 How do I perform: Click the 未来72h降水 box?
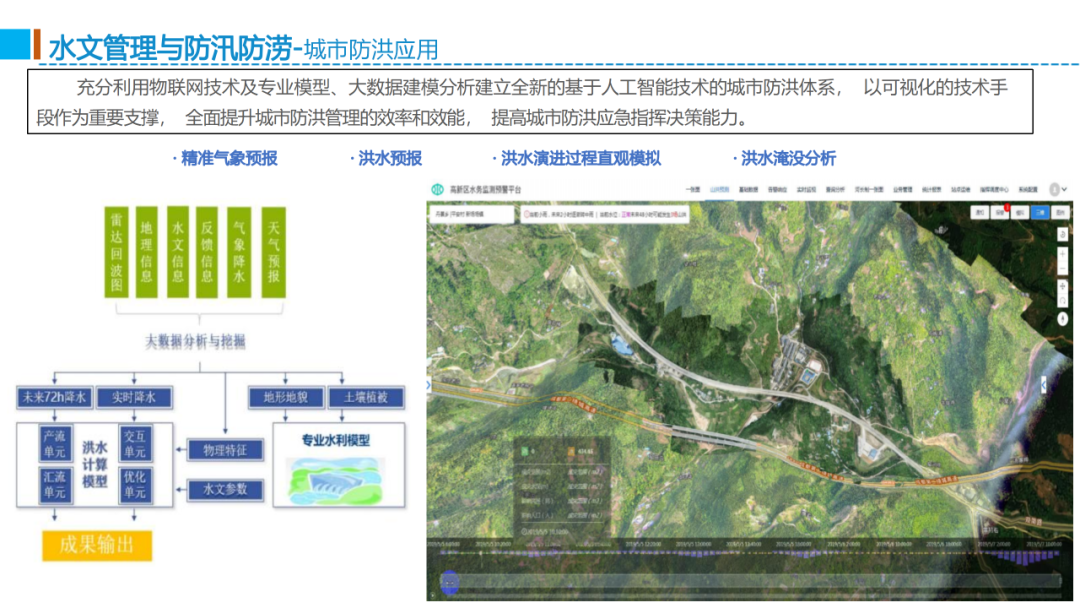click(54, 397)
